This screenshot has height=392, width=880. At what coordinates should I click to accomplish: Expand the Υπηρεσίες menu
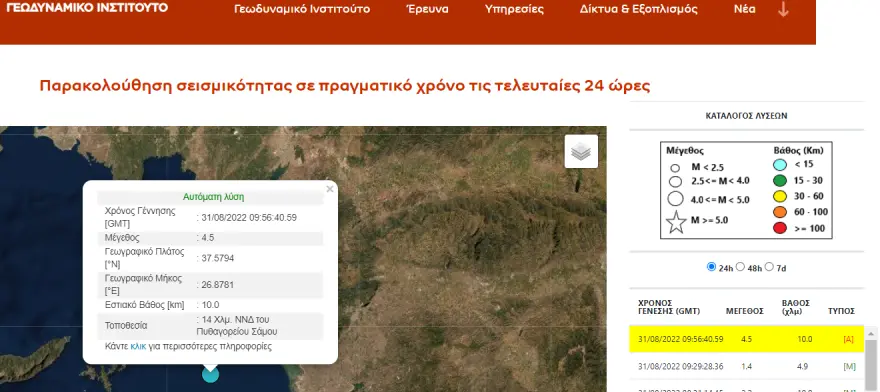tap(514, 10)
